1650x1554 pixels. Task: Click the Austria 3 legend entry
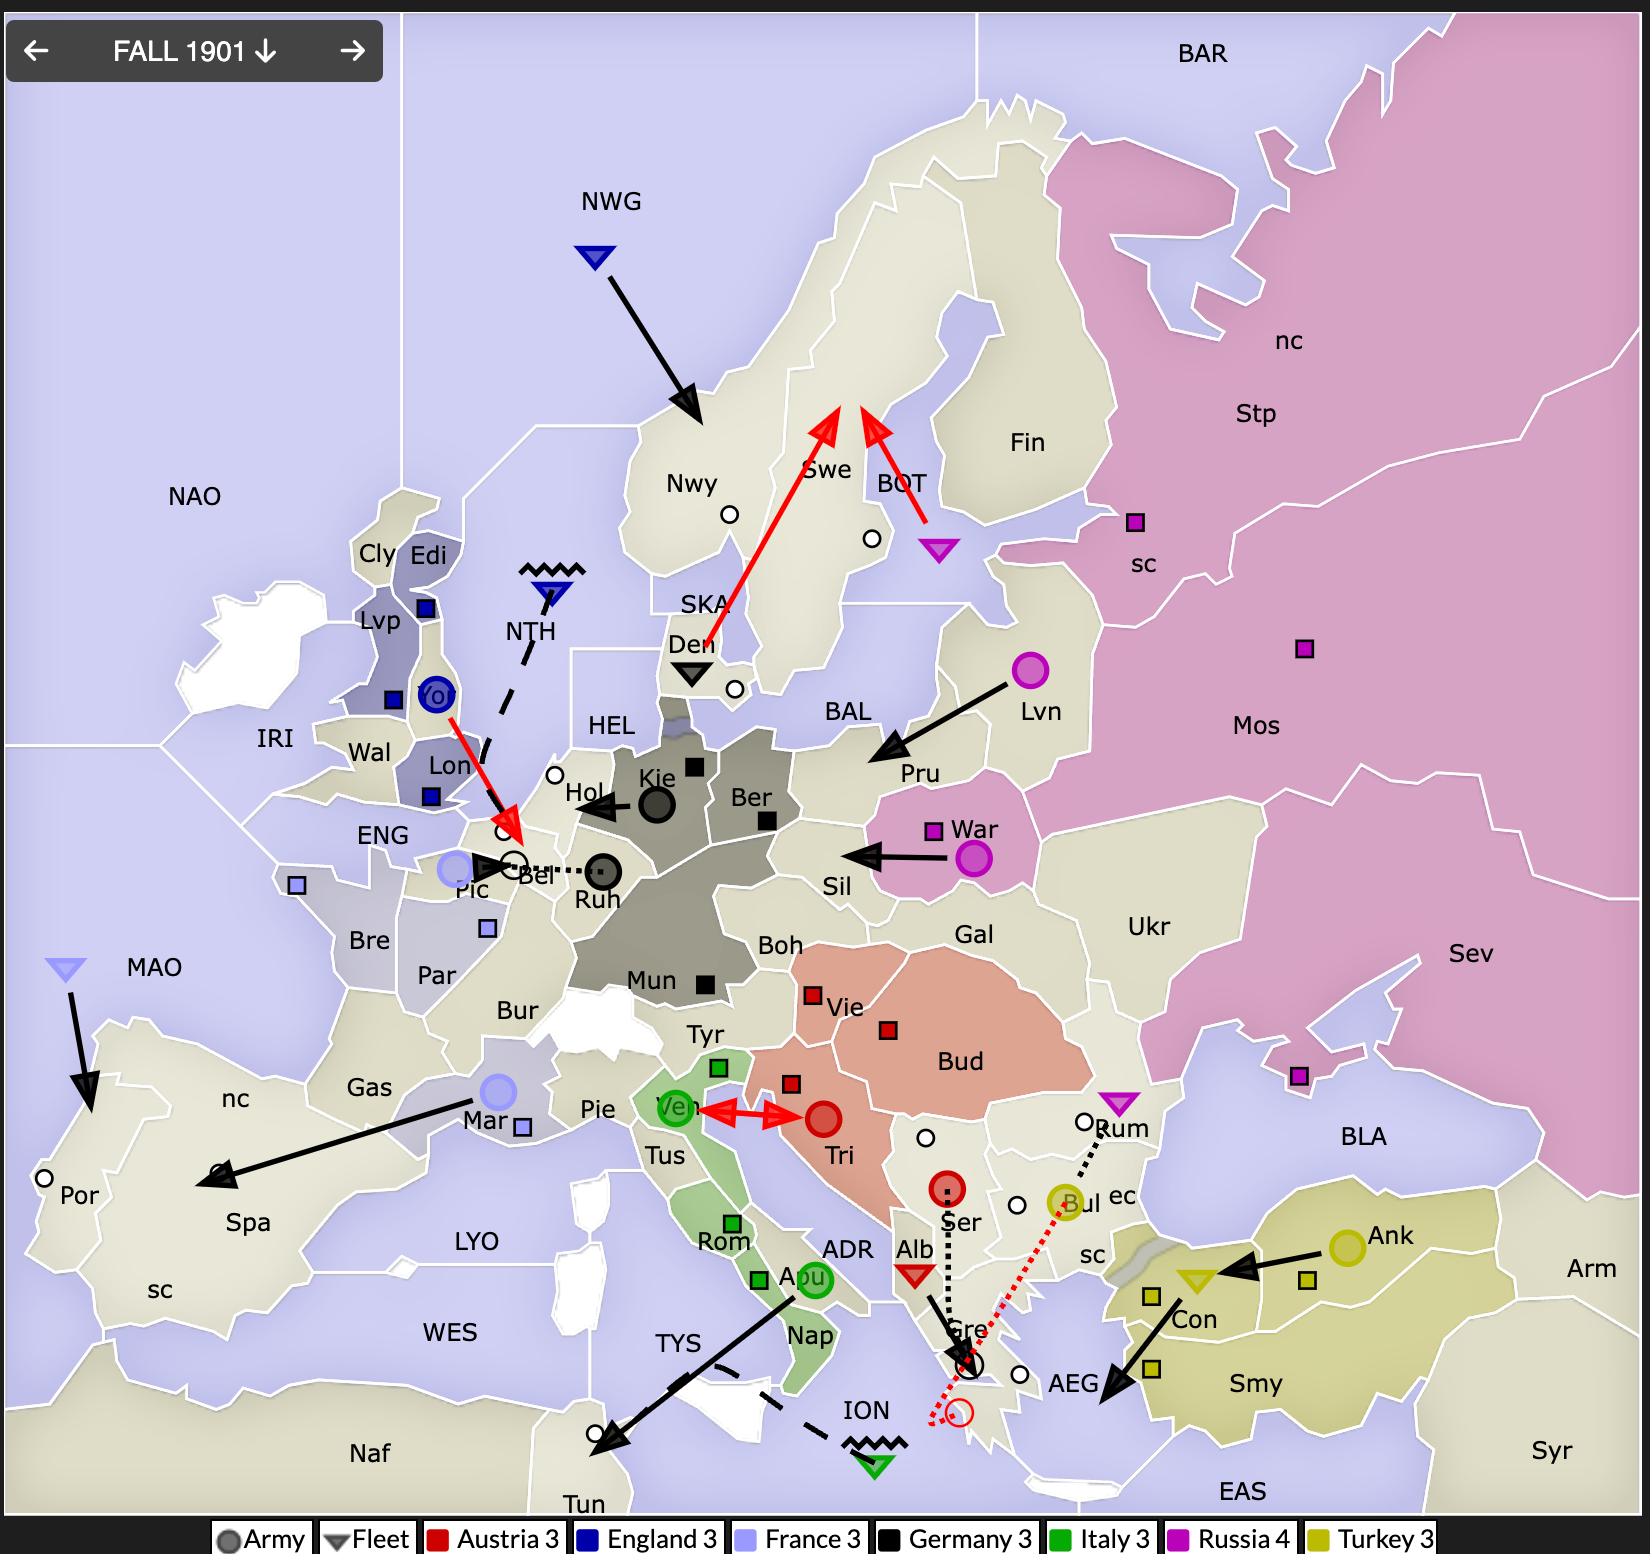click(x=492, y=1538)
